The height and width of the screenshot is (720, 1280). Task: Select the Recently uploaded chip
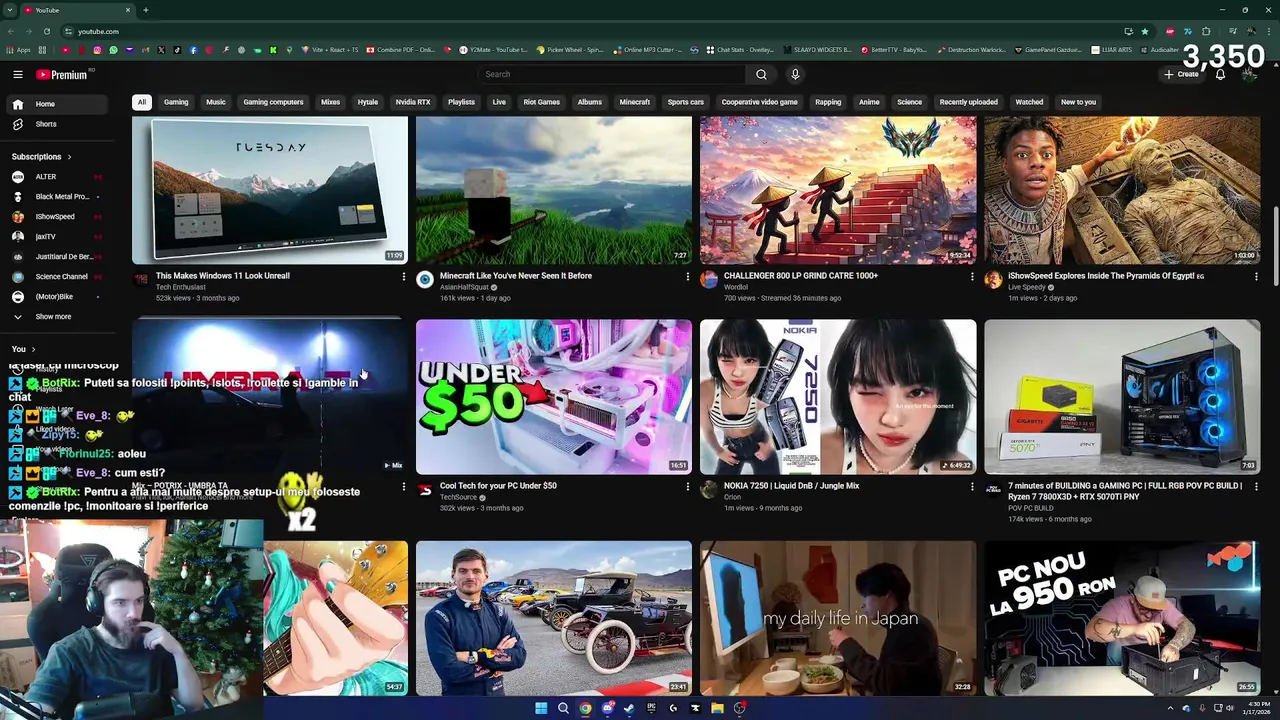pos(968,102)
